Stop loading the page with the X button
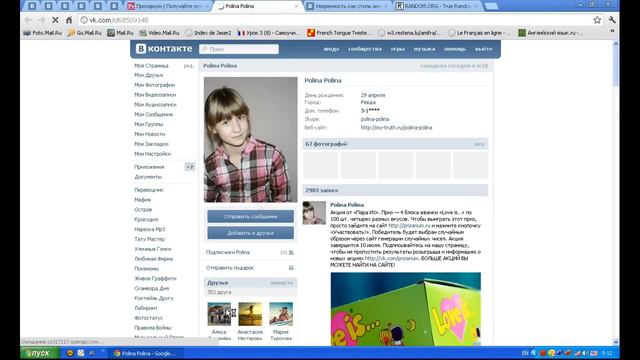This screenshot has width=640, height=360. click(56, 20)
